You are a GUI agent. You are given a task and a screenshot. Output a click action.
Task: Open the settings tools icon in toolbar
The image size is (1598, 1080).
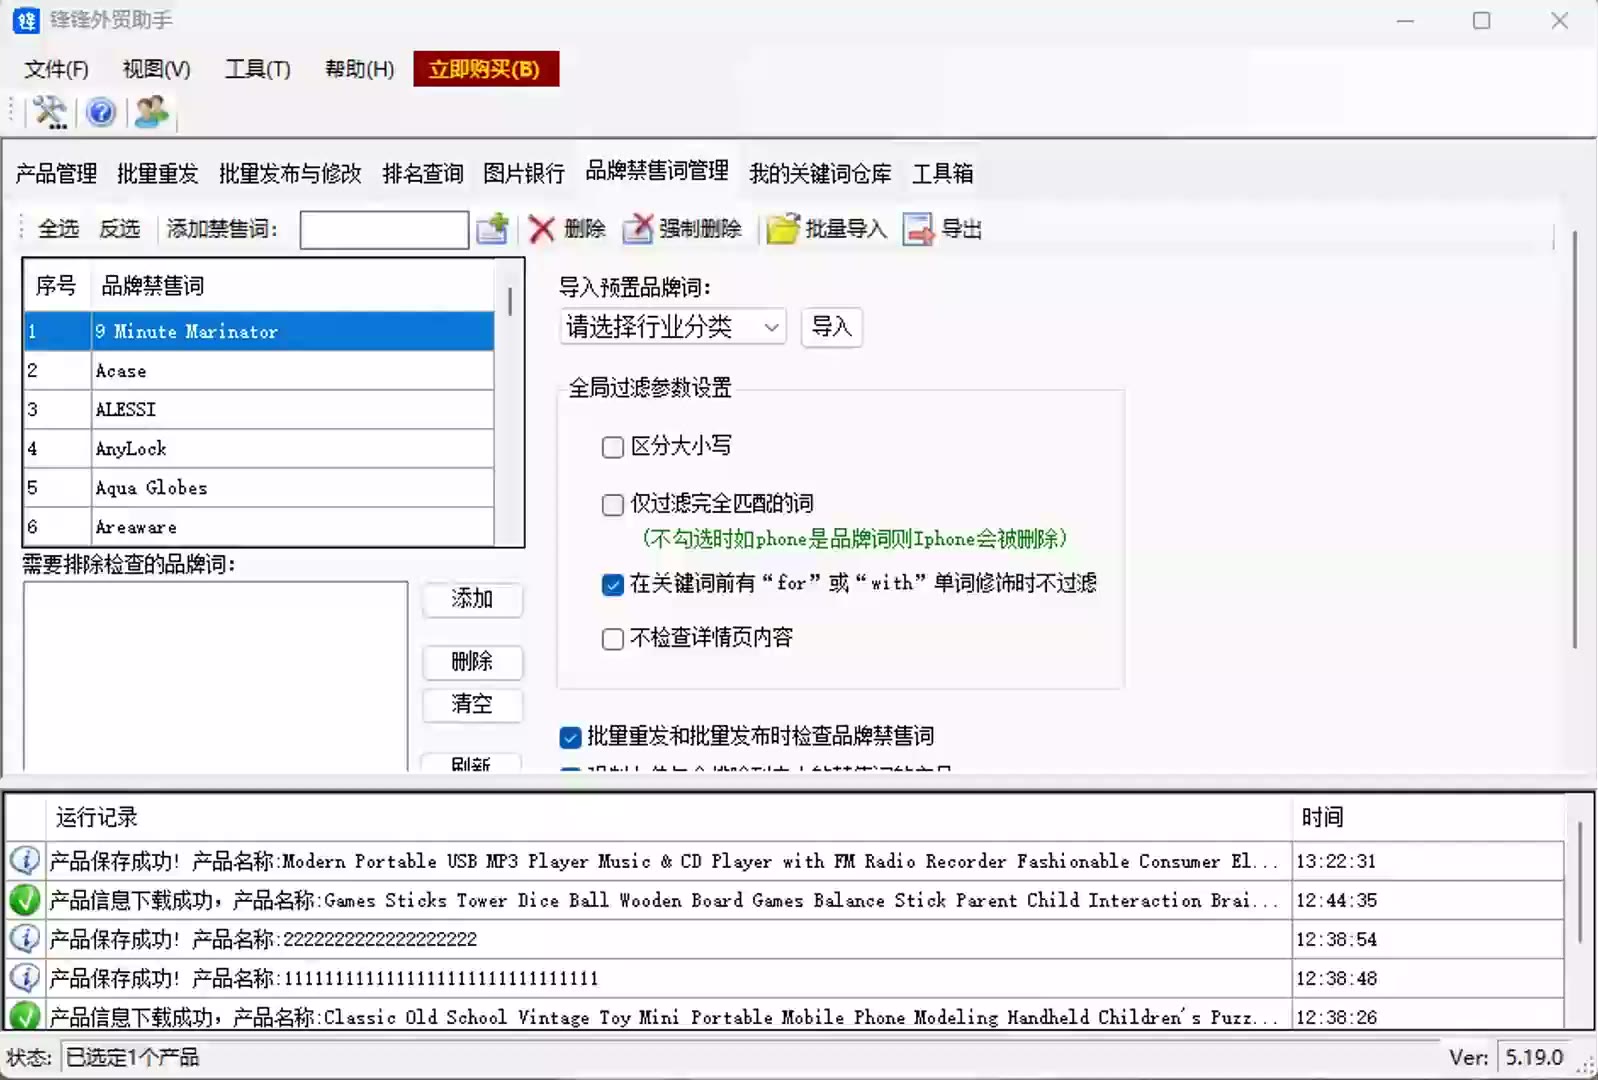pos(49,112)
